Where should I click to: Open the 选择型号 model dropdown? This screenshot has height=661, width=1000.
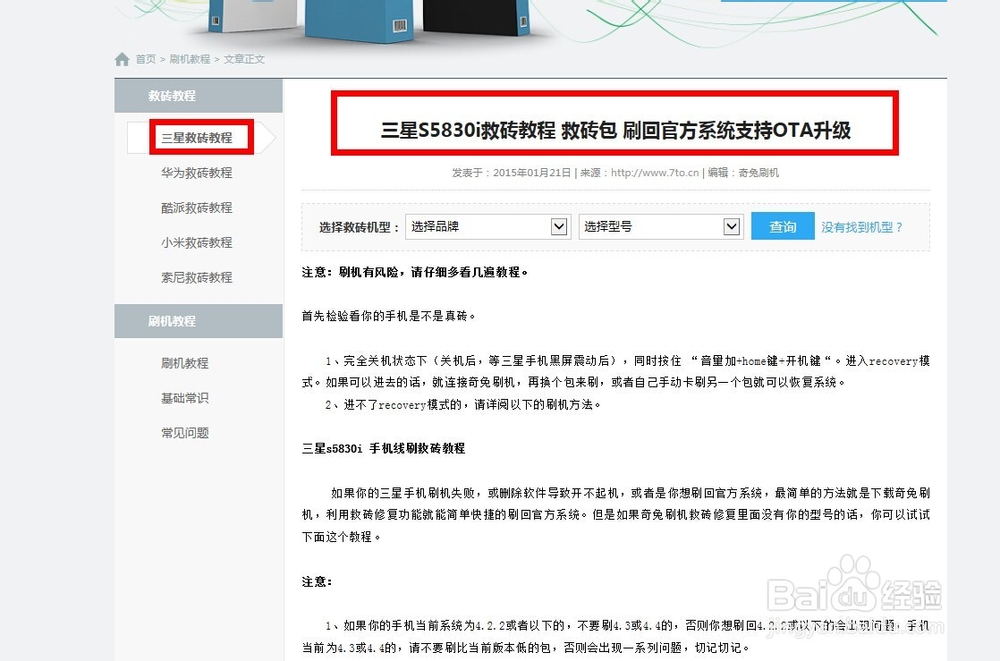pos(659,226)
